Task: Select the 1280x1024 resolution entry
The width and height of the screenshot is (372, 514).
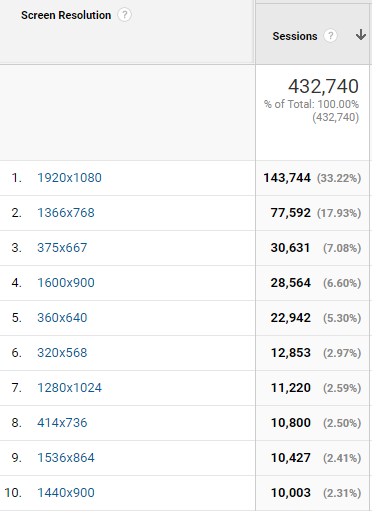Action: pyautogui.click(x=69, y=388)
